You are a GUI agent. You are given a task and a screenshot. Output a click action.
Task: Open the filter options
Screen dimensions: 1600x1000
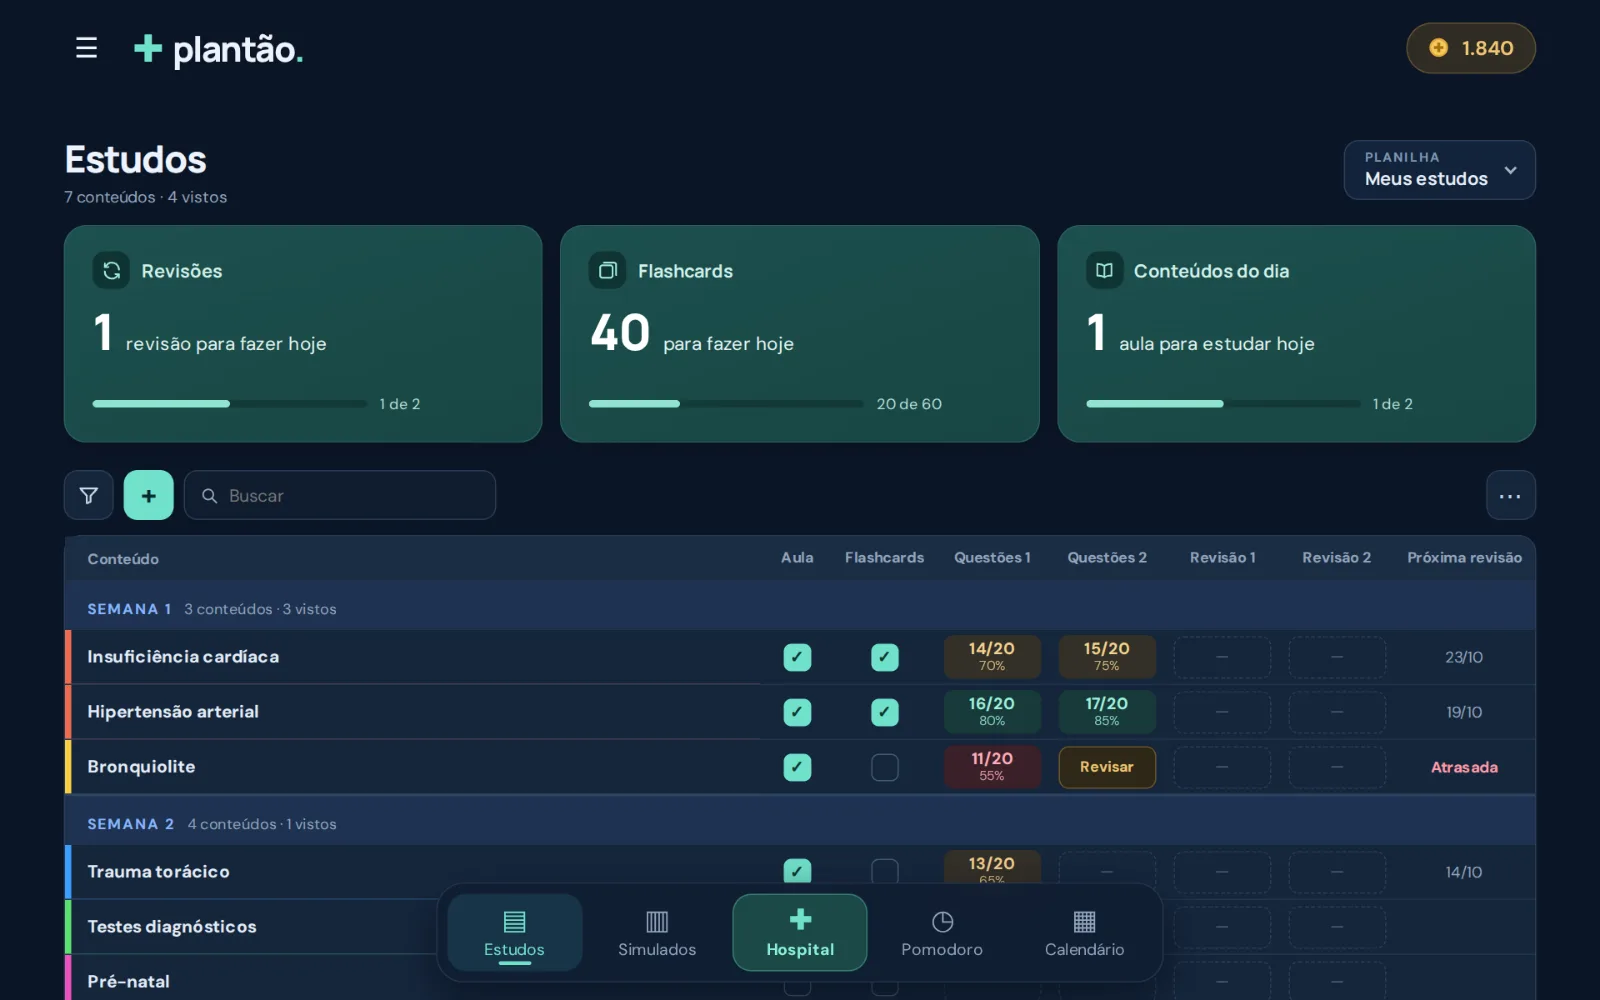(x=89, y=495)
